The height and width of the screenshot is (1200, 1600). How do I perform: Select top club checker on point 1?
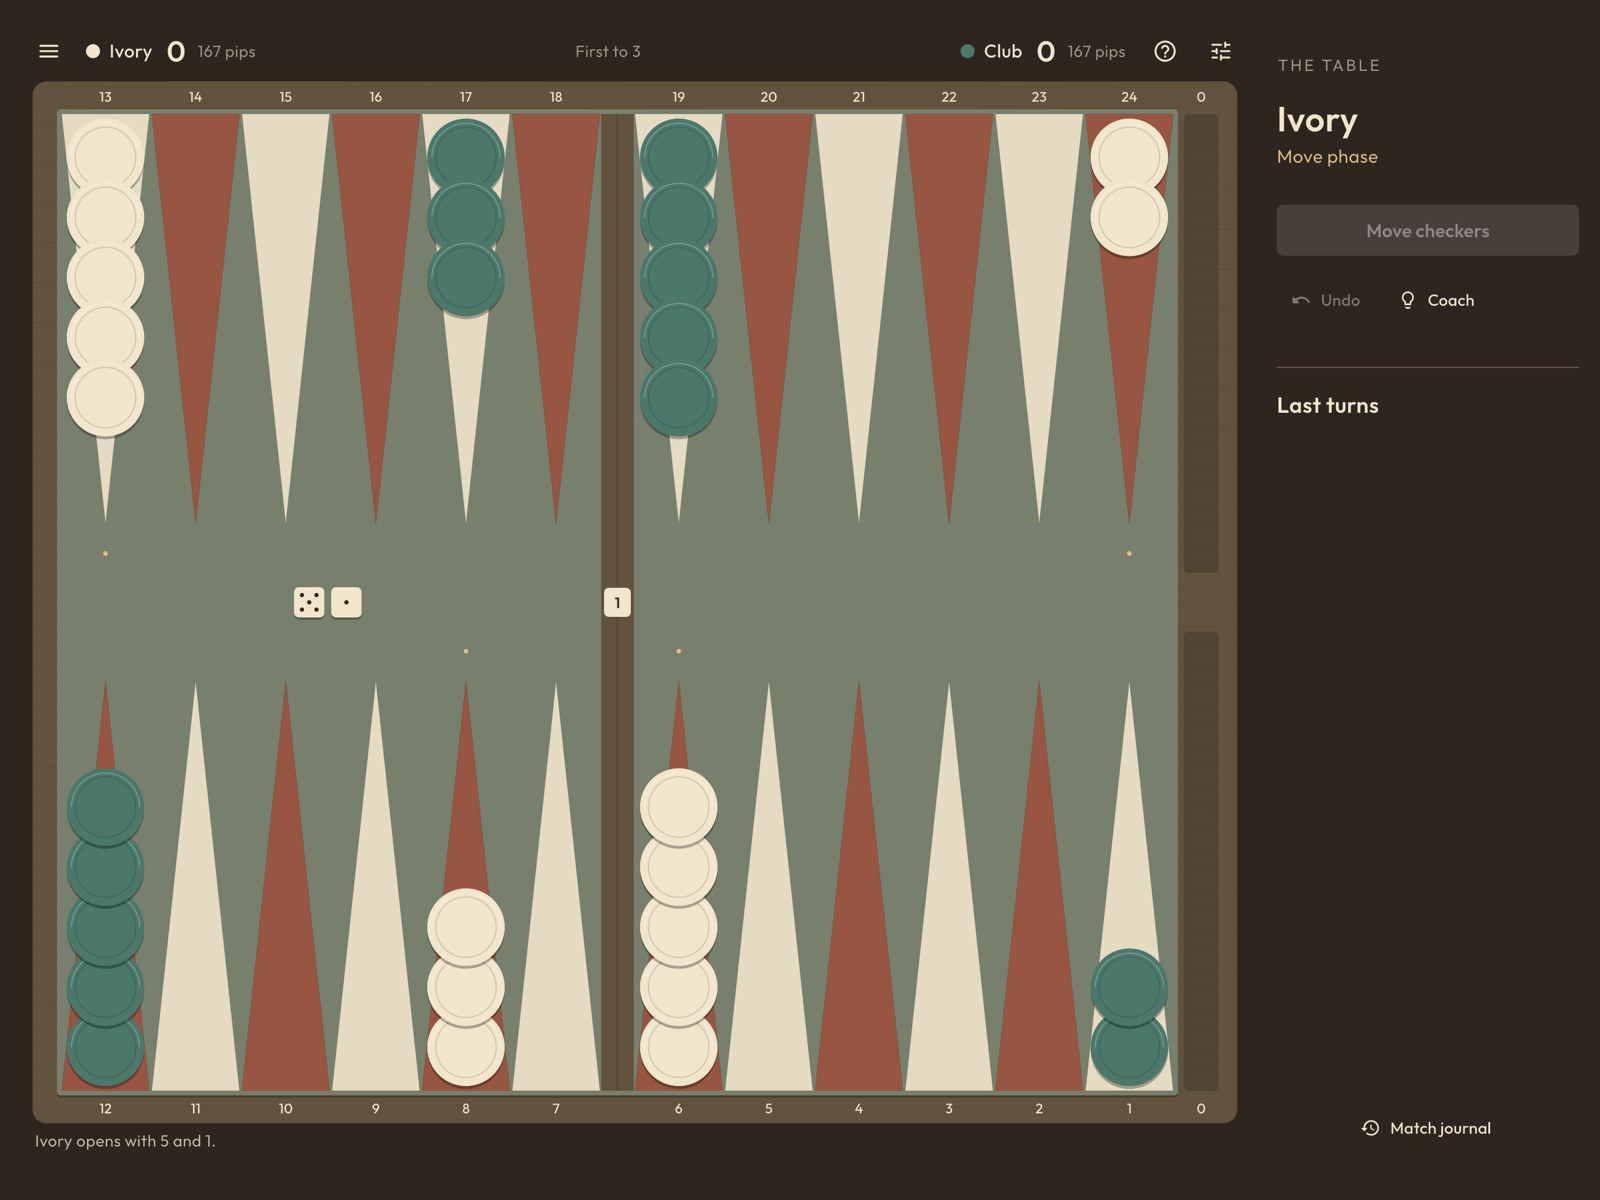click(x=1129, y=987)
